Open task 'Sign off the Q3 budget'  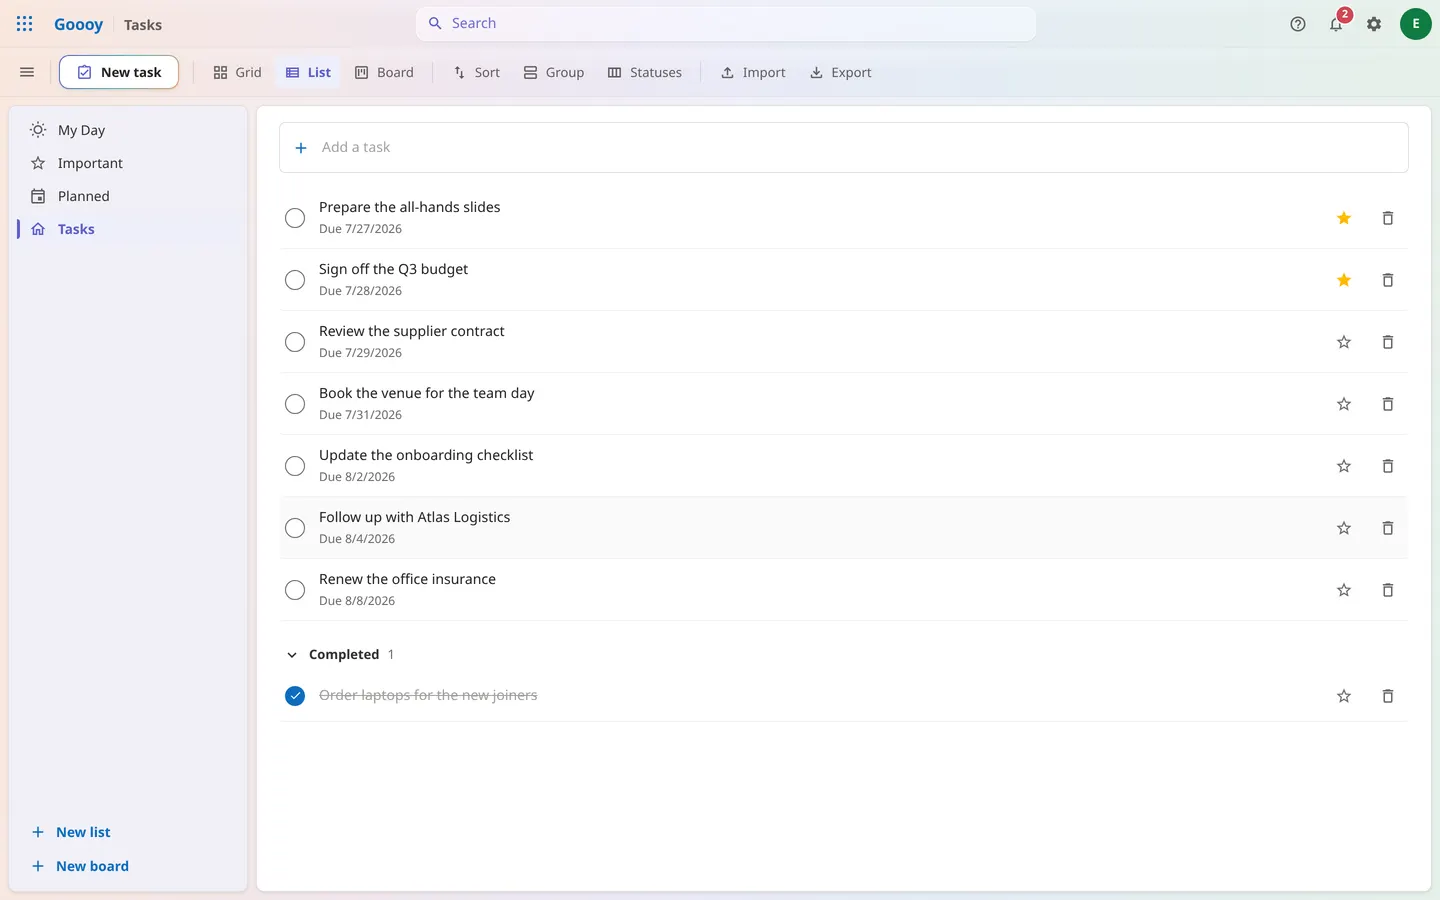394,269
